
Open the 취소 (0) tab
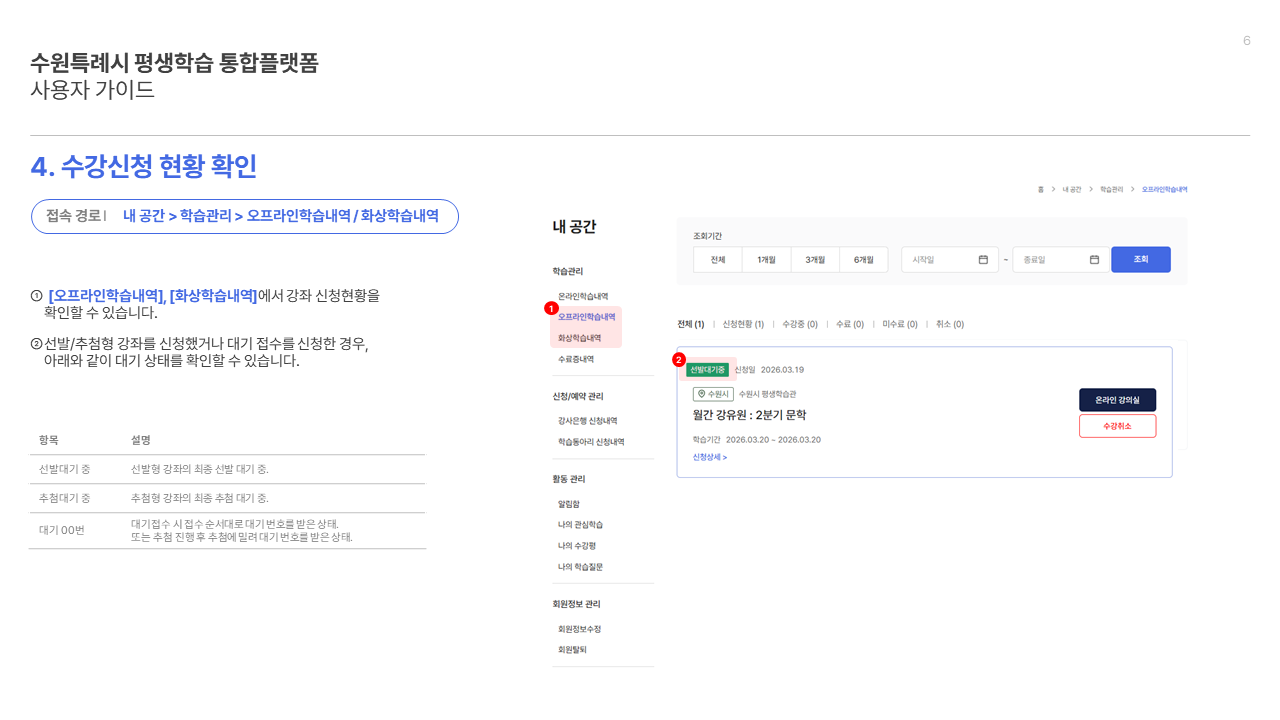point(950,324)
